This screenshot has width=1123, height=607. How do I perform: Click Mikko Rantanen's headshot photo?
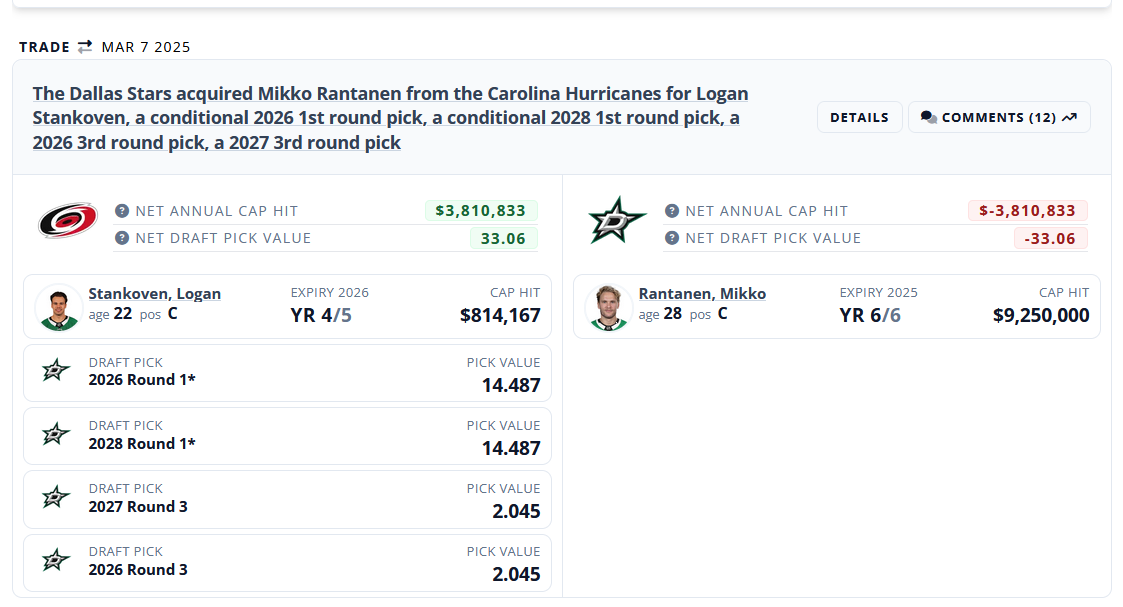pyautogui.click(x=608, y=307)
